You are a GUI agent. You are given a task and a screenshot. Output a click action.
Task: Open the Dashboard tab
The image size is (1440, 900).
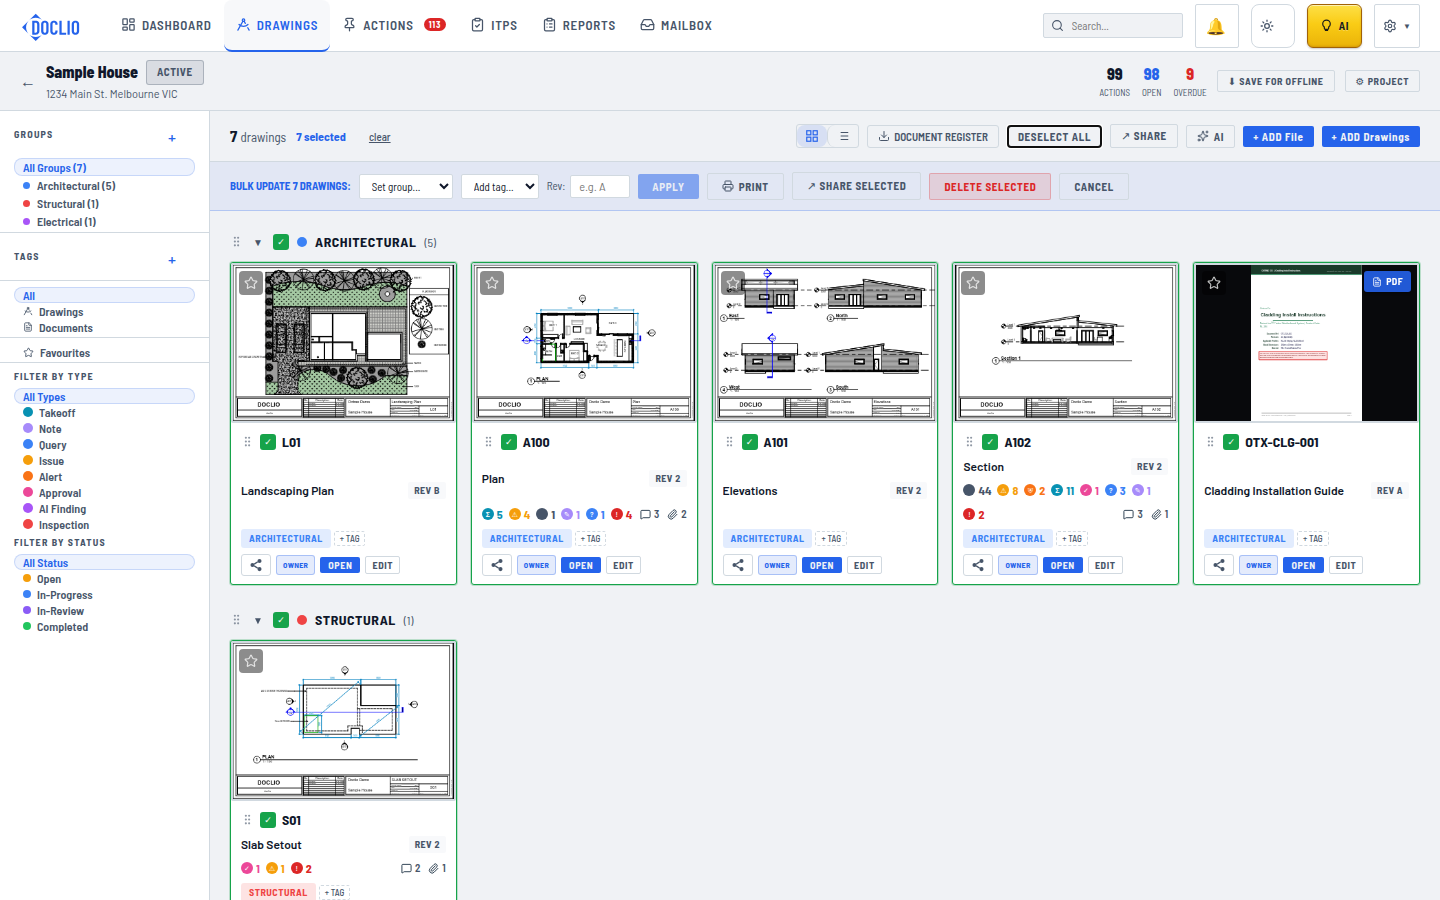point(166,25)
